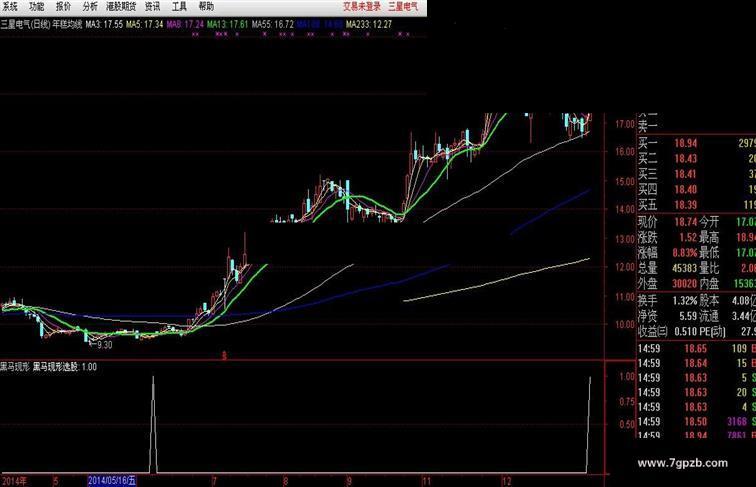Click the 最高 high price label
This screenshot has height=487, width=756.
click(x=709, y=237)
